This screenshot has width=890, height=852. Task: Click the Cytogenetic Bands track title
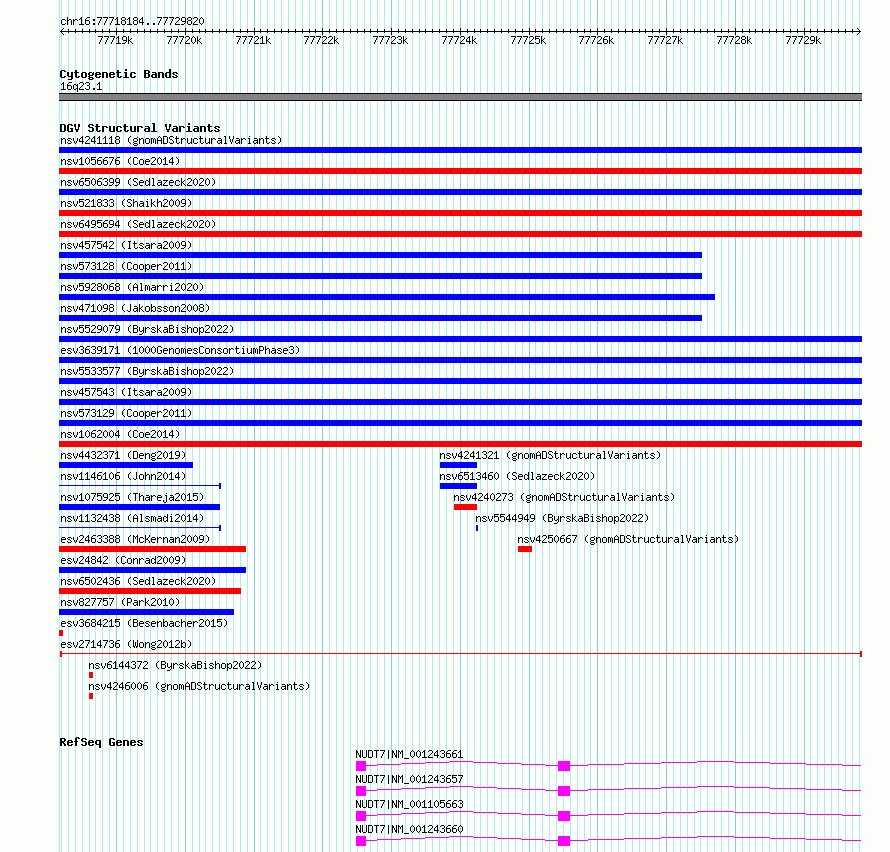pos(119,74)
